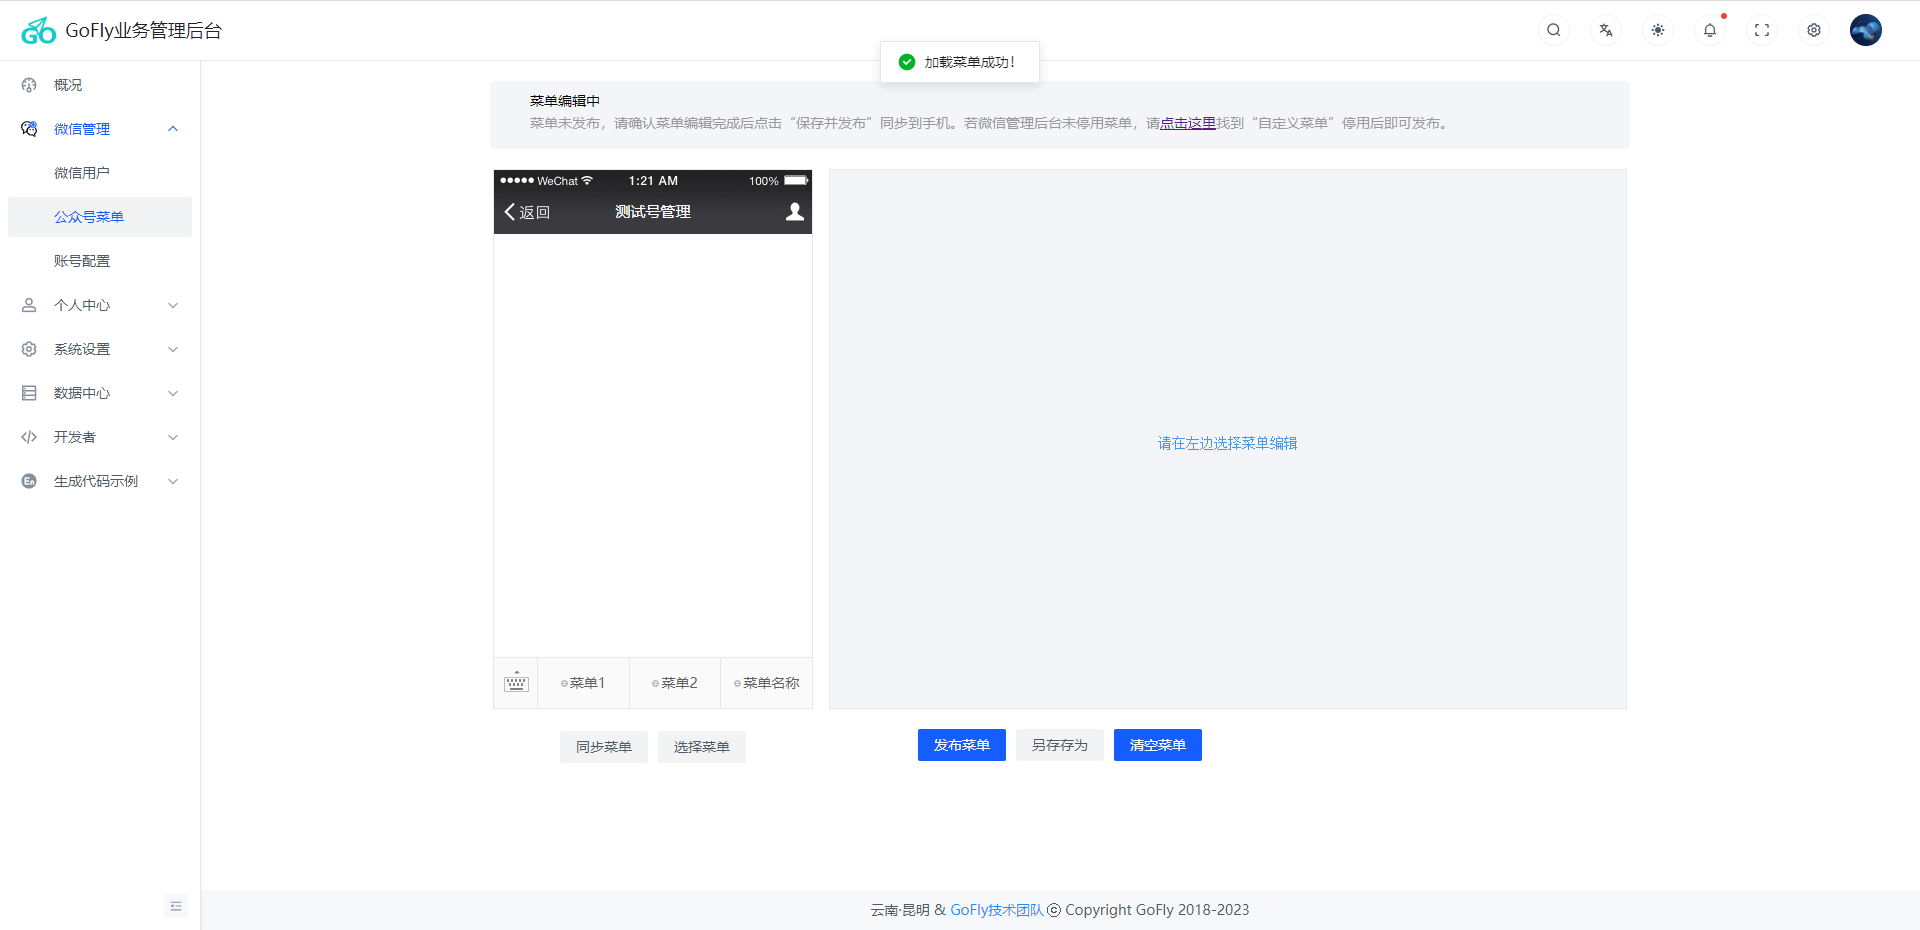The width and height of the screenshot is (1920, 930).
Task: Click the user avatar picture
Action: [1866, 30]
